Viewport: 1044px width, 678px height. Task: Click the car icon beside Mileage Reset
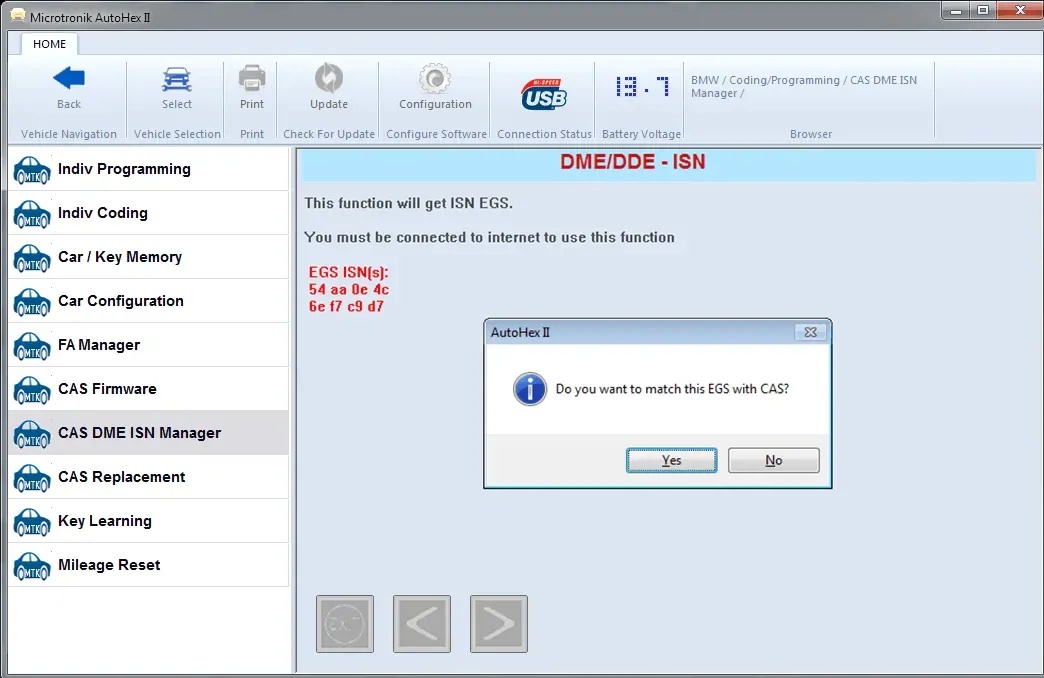(x=32, y=565)
